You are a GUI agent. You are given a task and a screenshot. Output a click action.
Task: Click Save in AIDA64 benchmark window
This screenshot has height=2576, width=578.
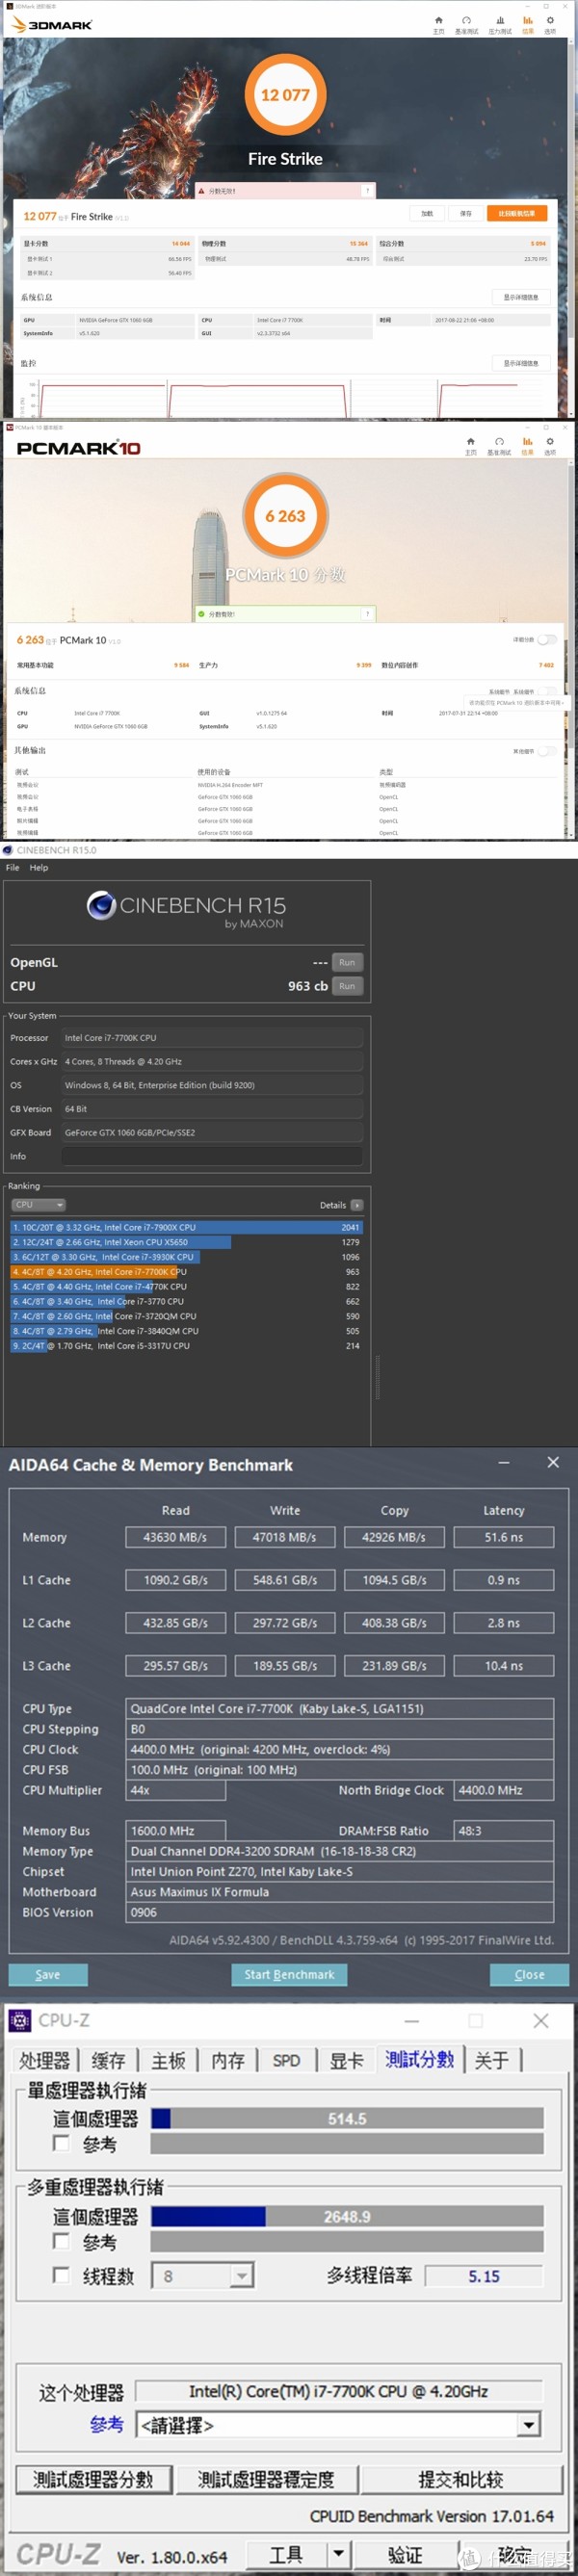tap(48, 1975)
